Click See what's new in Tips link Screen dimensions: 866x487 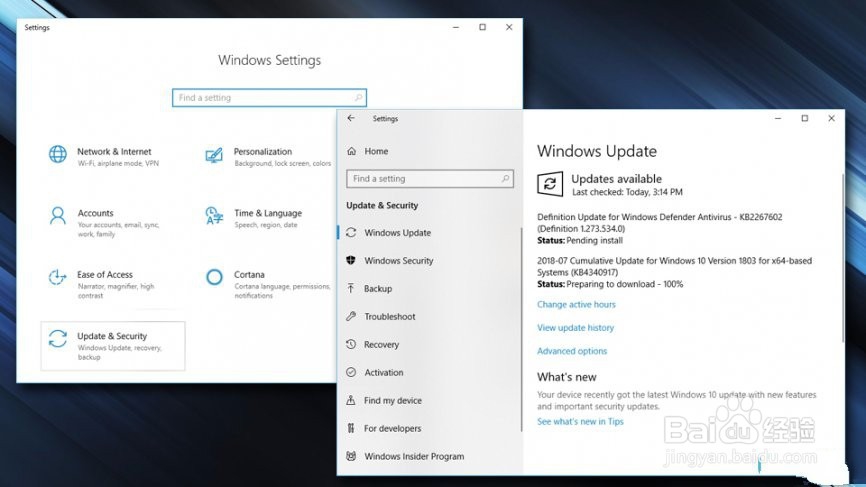[580, 421]
